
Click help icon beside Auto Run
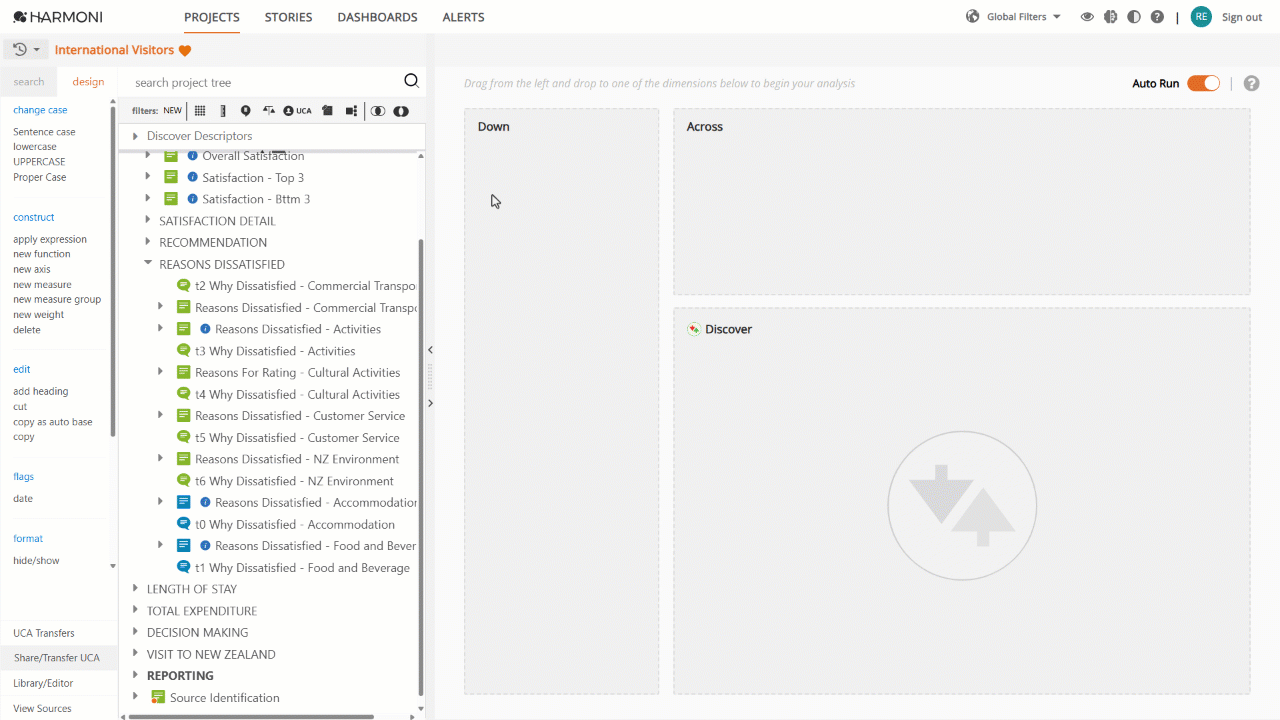(1251, 83)
